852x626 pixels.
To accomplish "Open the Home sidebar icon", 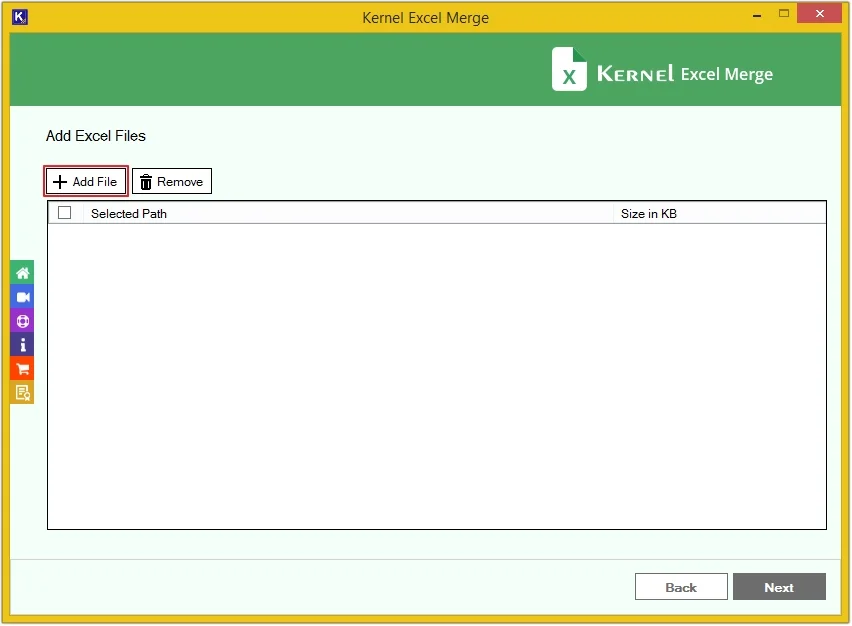I will click(x=22, y=273).
